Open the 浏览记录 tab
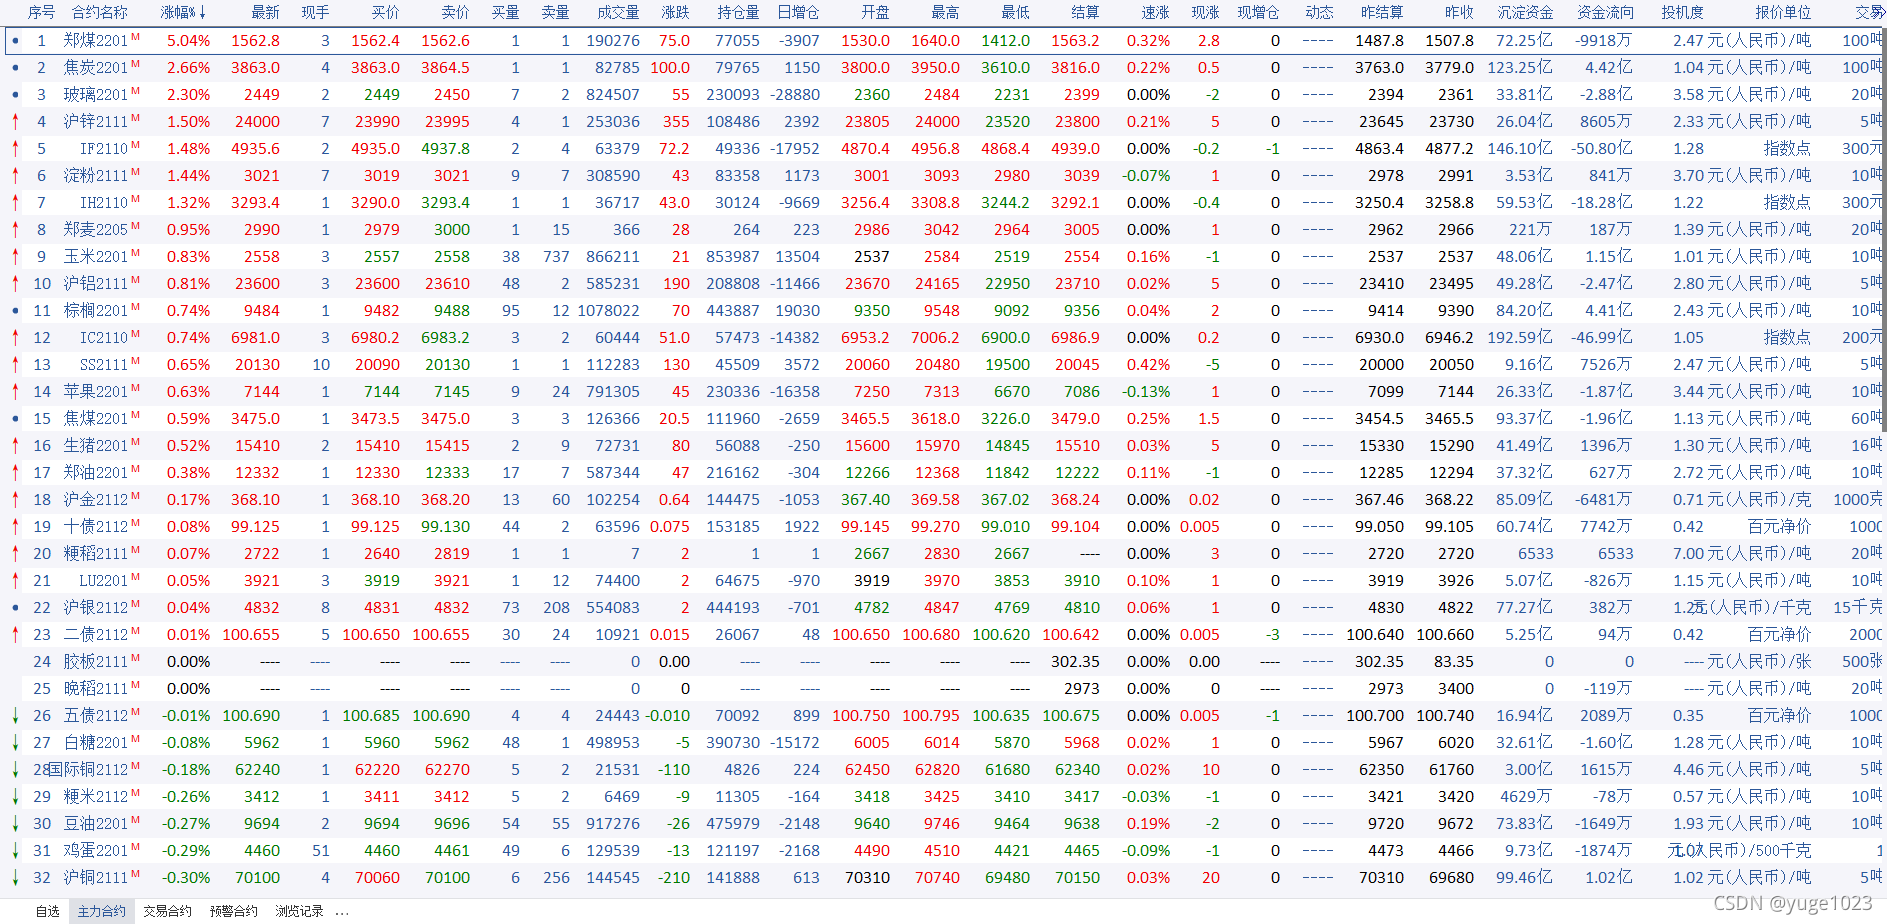1887x924 pixels. pos(299,911)
